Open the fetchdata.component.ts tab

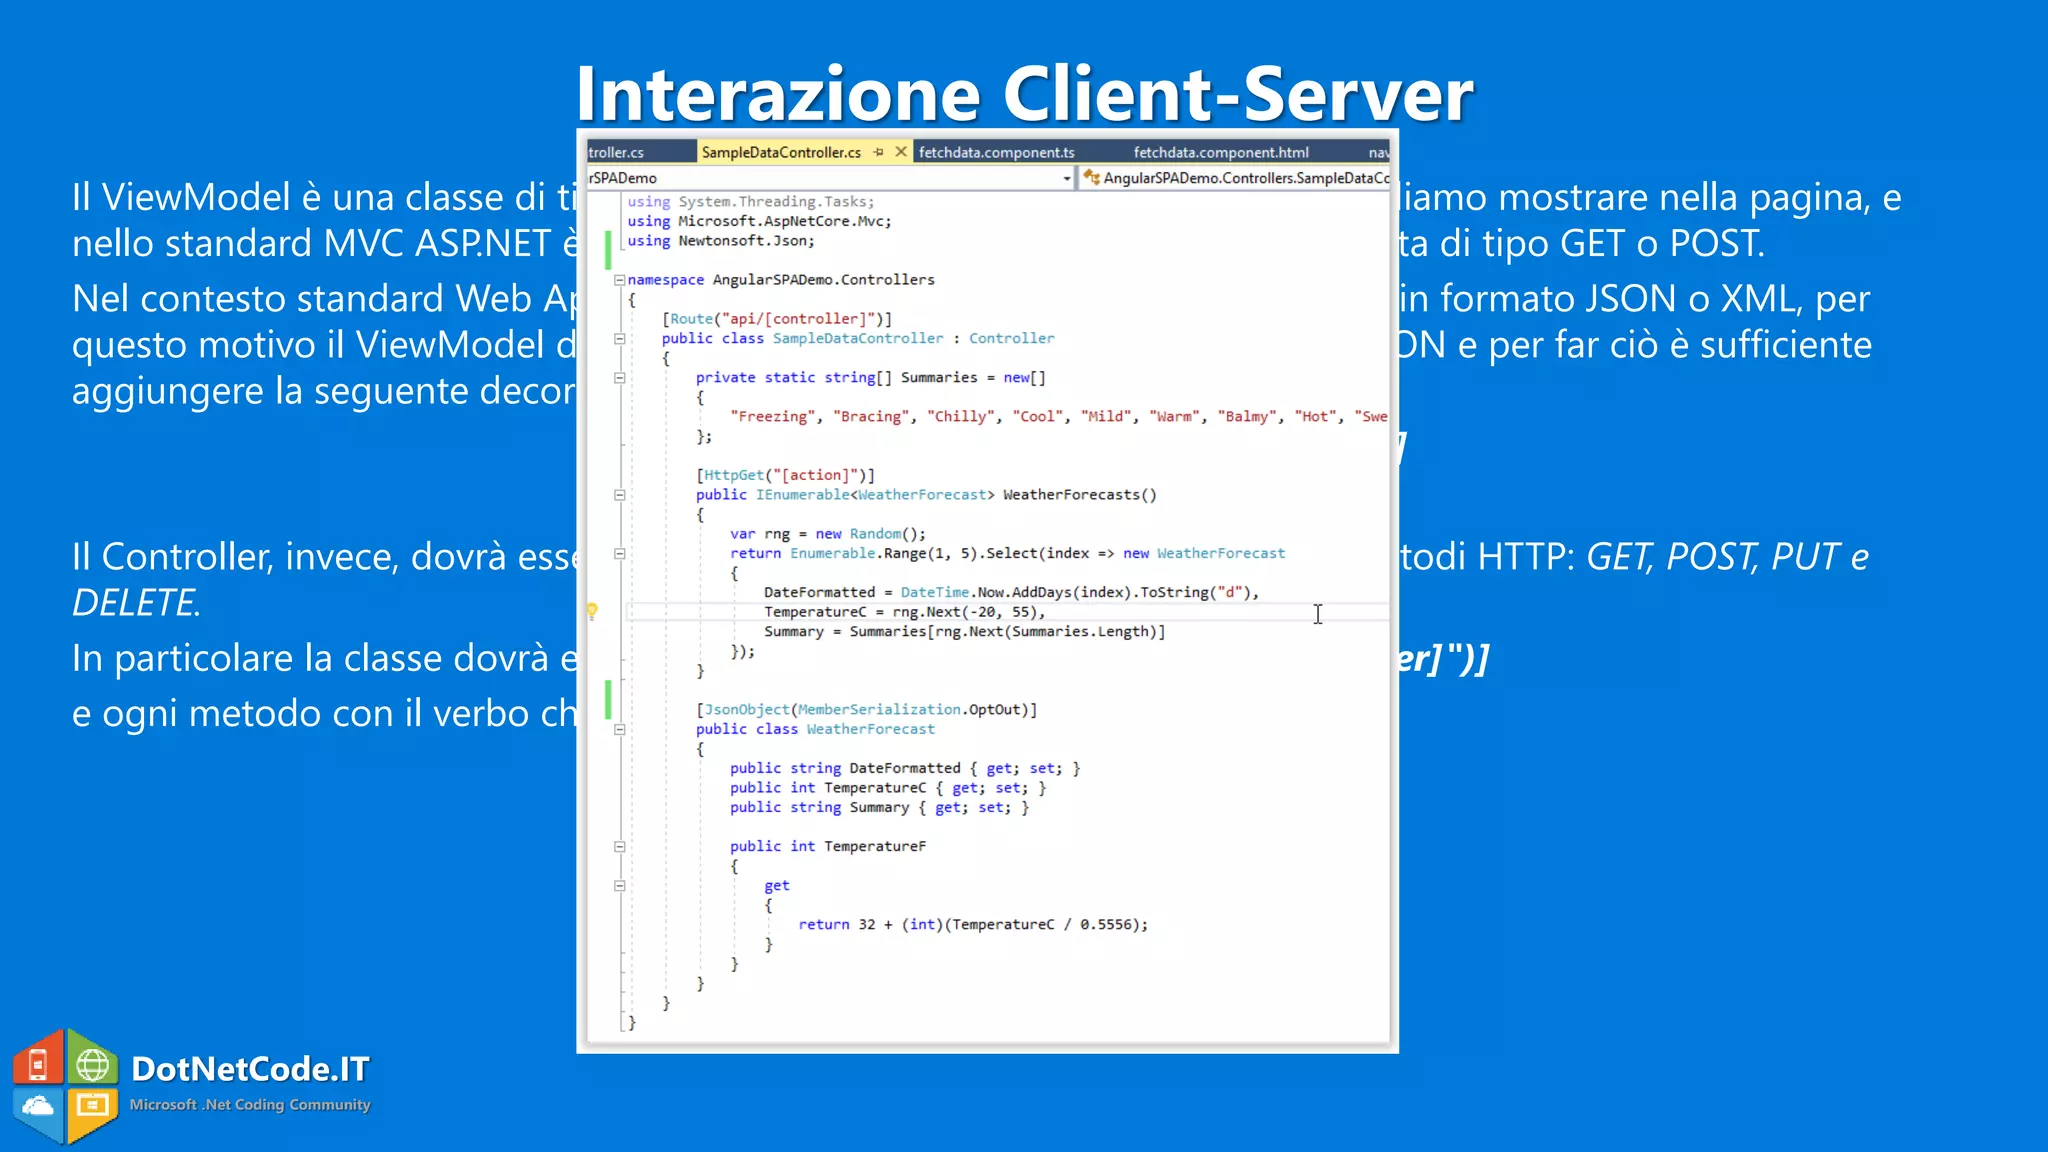point(996,152)
